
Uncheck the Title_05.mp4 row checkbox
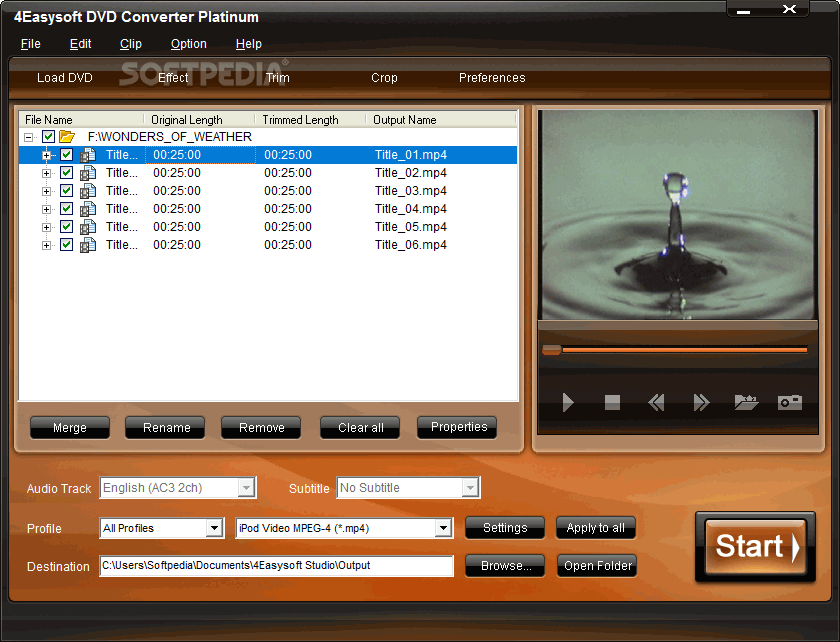pyautogui.click(x=66, y=227)
